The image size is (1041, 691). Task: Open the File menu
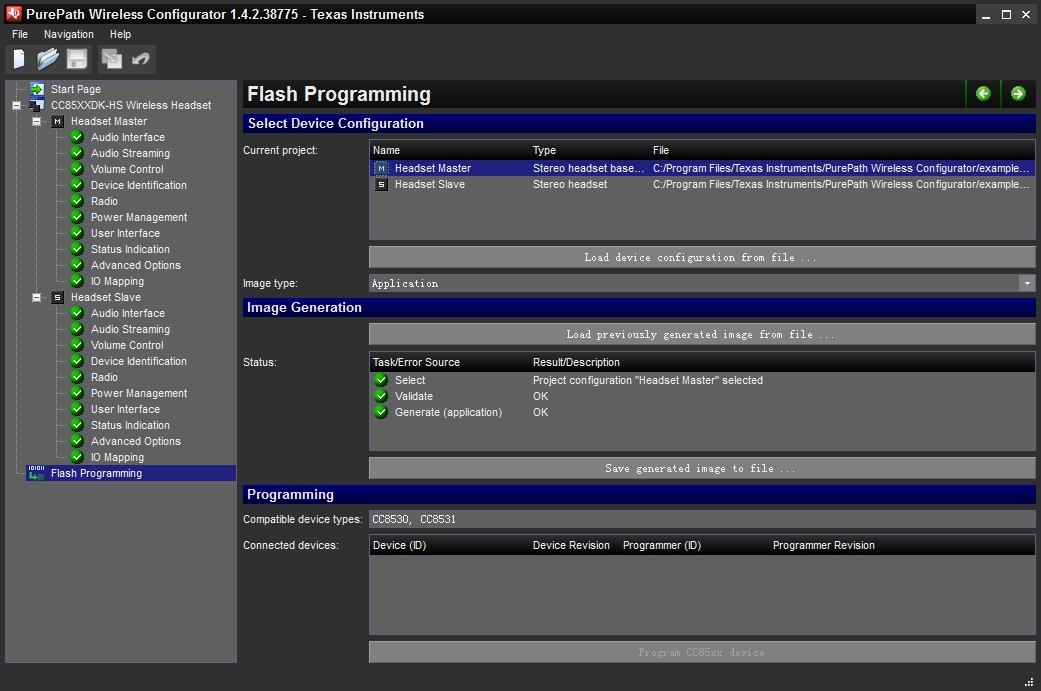click(x=20, y=35)
